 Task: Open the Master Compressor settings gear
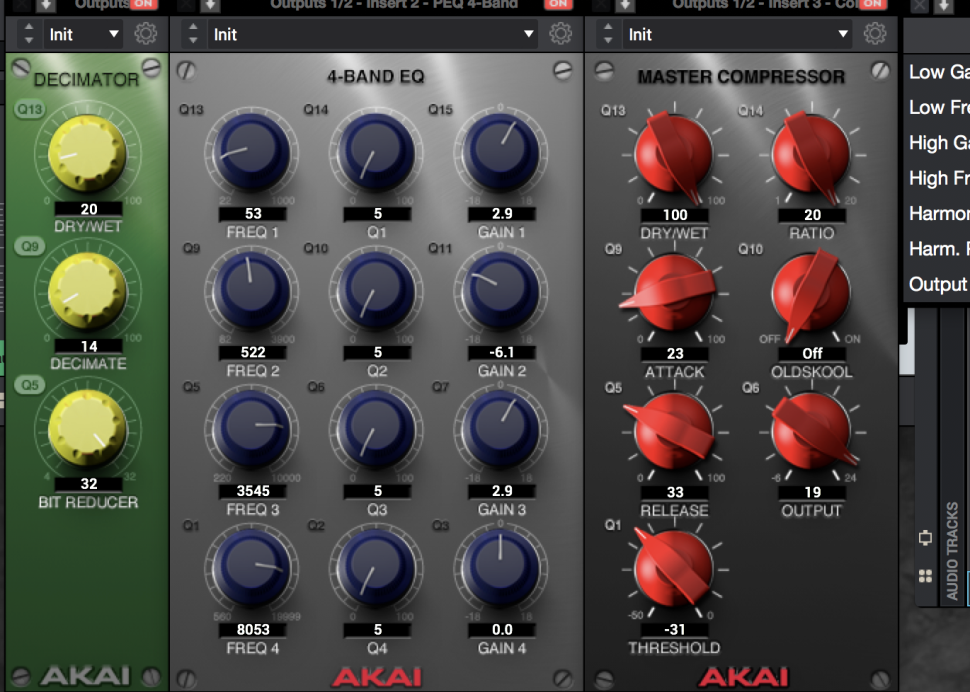point(875,34)
